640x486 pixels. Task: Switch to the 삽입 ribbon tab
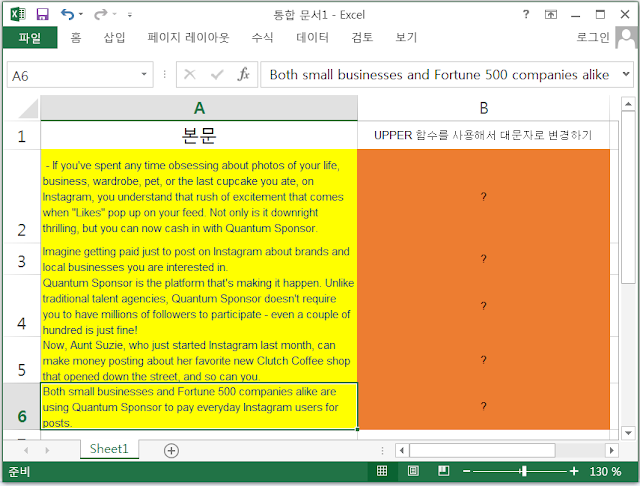coord(114,38)
